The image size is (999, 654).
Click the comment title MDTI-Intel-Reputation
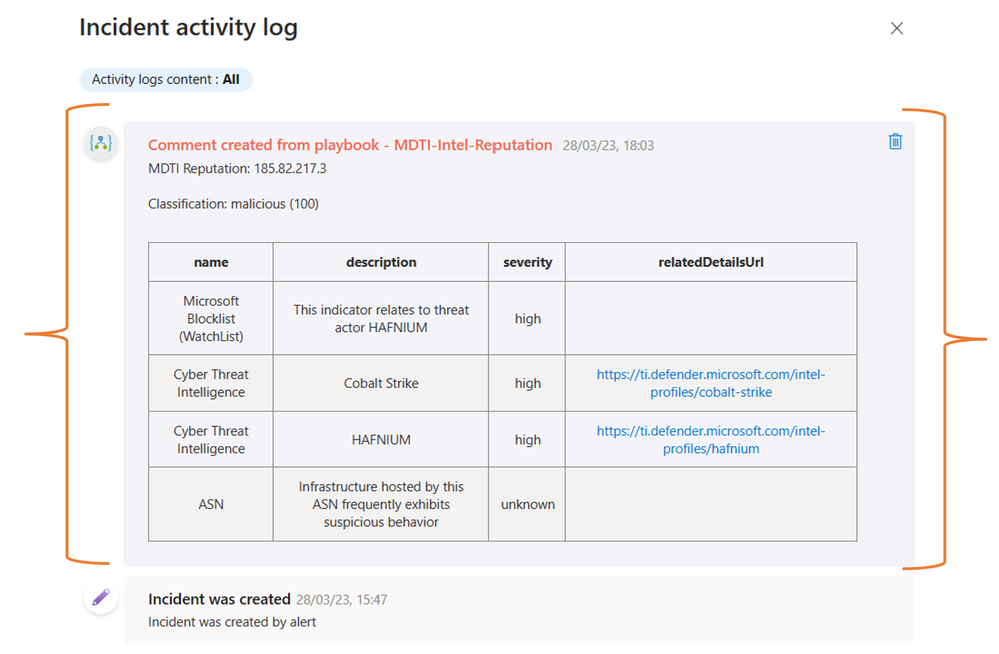[x=350, y=145]
